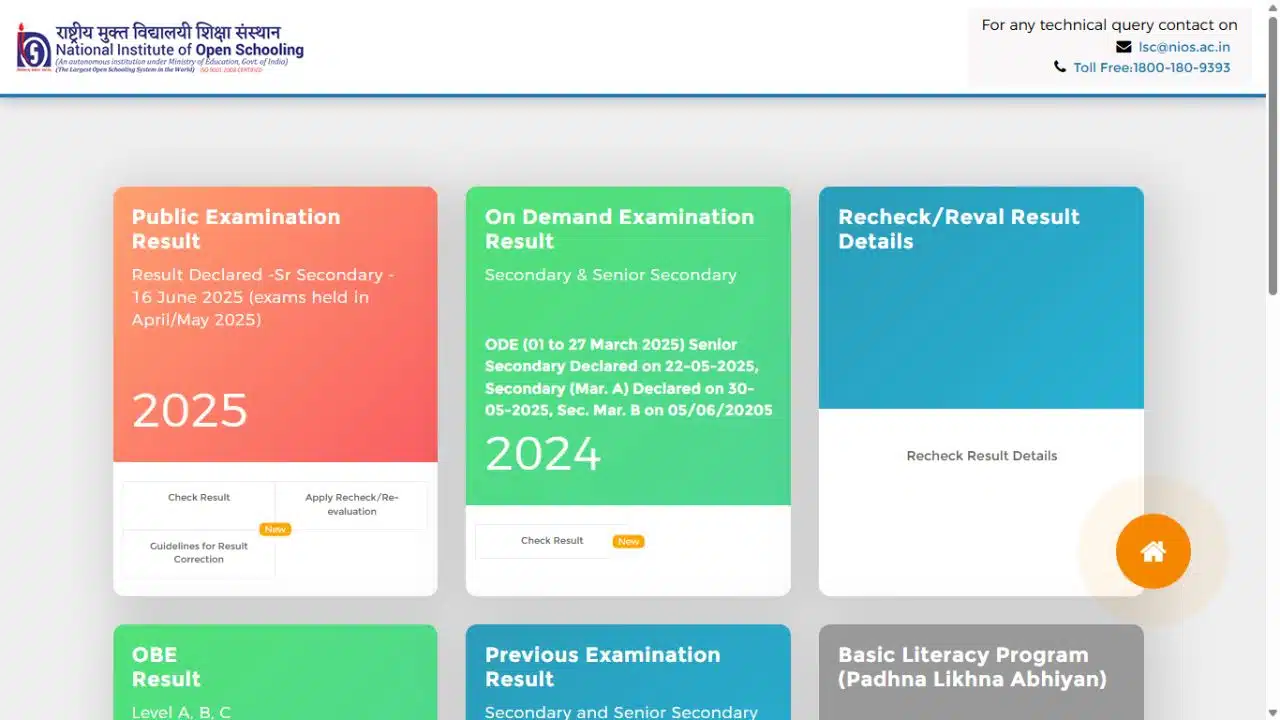Open Apply Recheck/Re-evaluation link
The width and height of the screenshot is (1280, 720).
pyautogui.click(x=352, y=504)
